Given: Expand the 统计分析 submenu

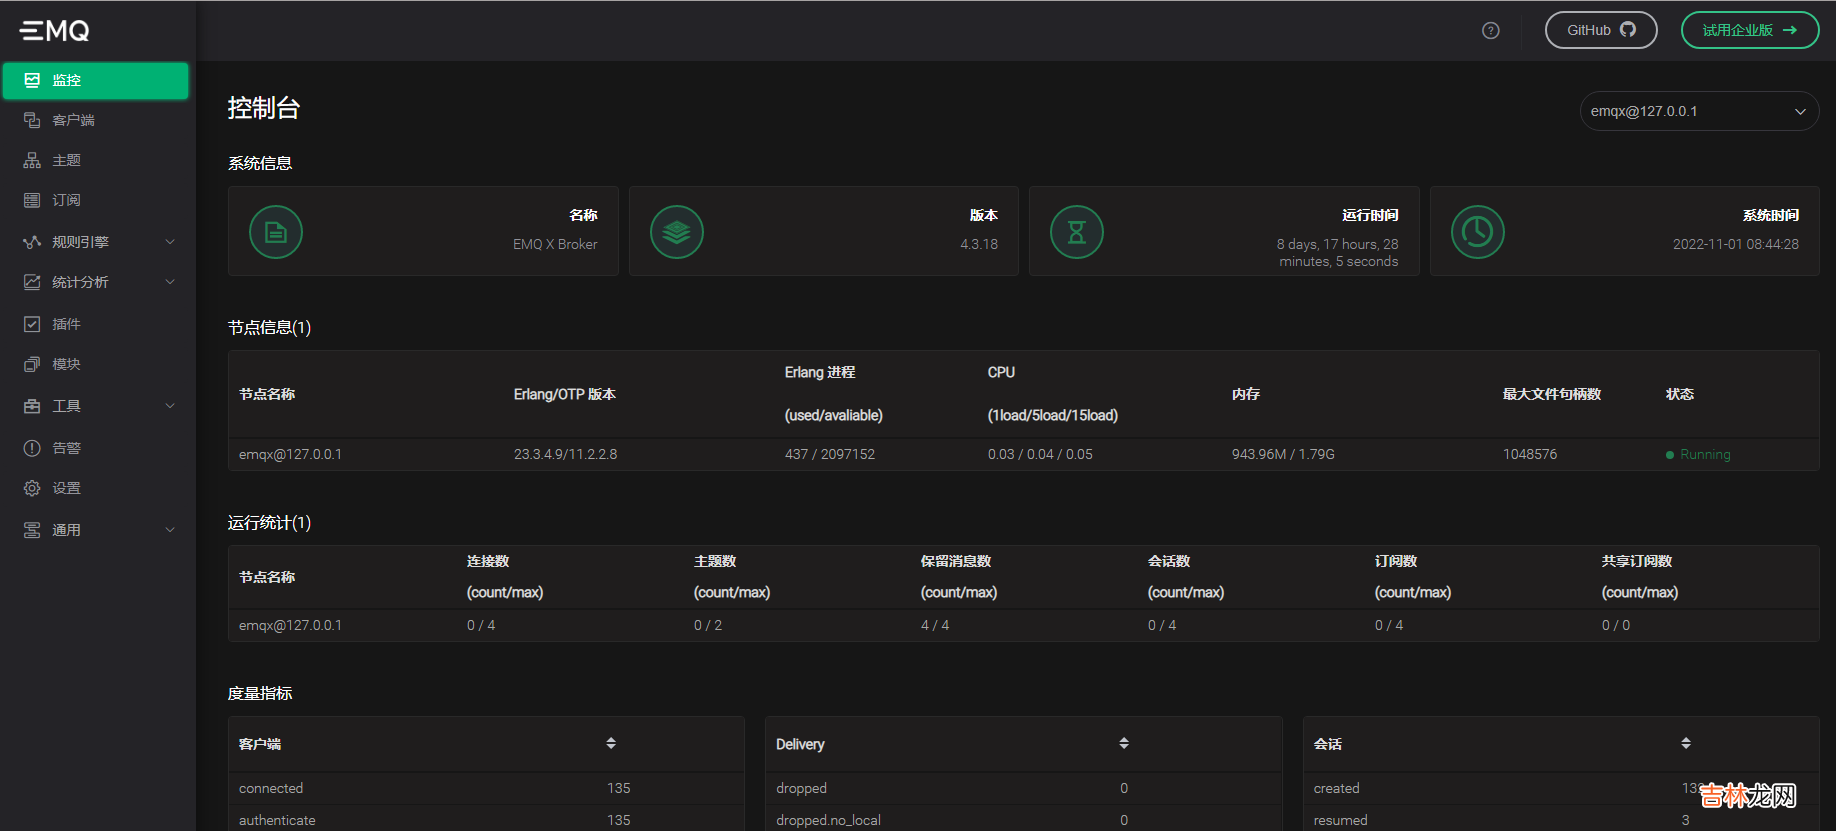Looking at the screenshot, I should [98, 282].
